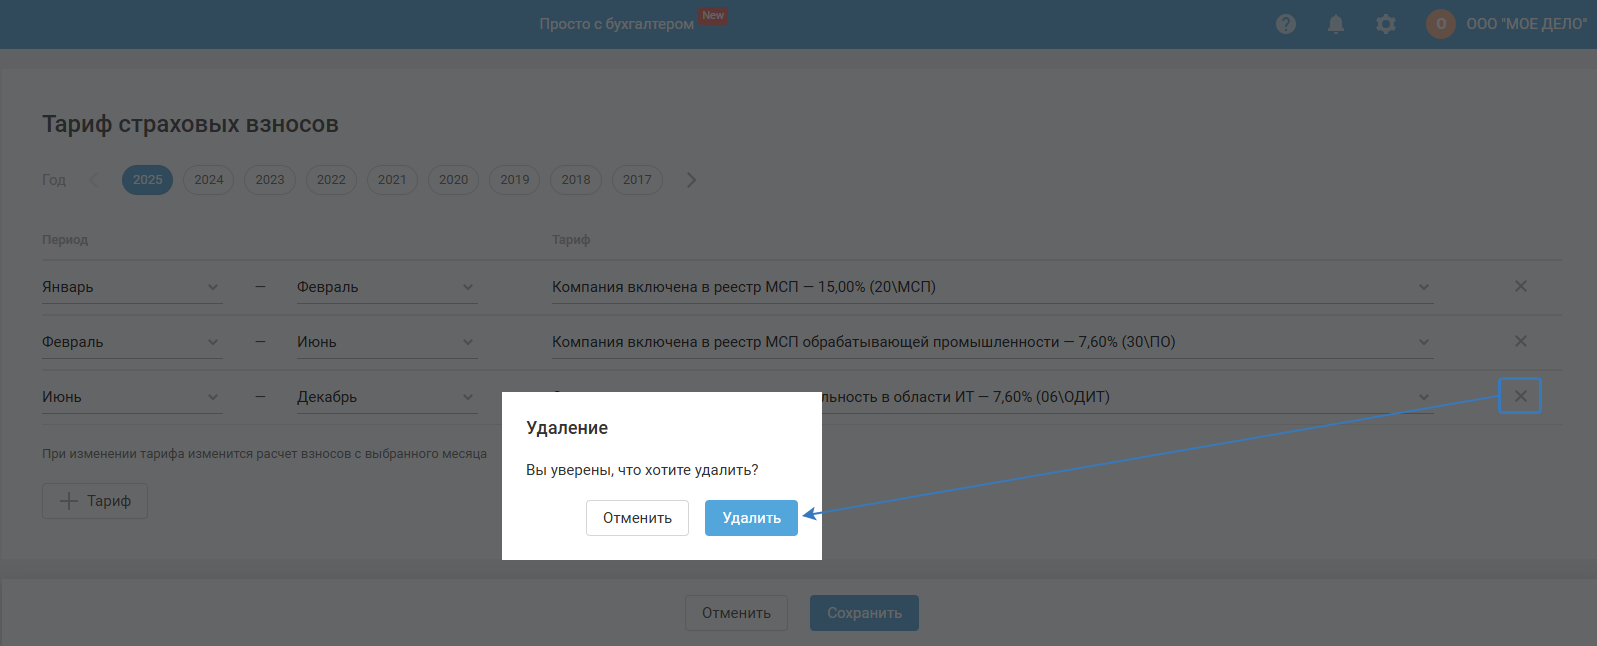This screenshot has height=646, width=1597.
Task: Remove the February–June tariff row
Action: pos(1520,342)
